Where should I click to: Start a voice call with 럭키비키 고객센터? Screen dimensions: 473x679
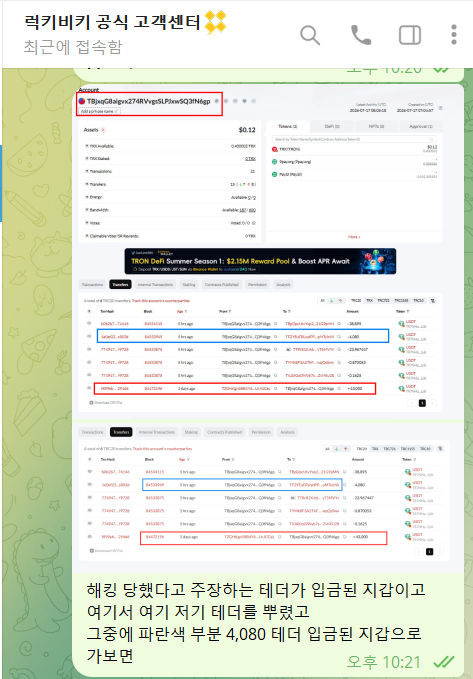tap(361, 35)
